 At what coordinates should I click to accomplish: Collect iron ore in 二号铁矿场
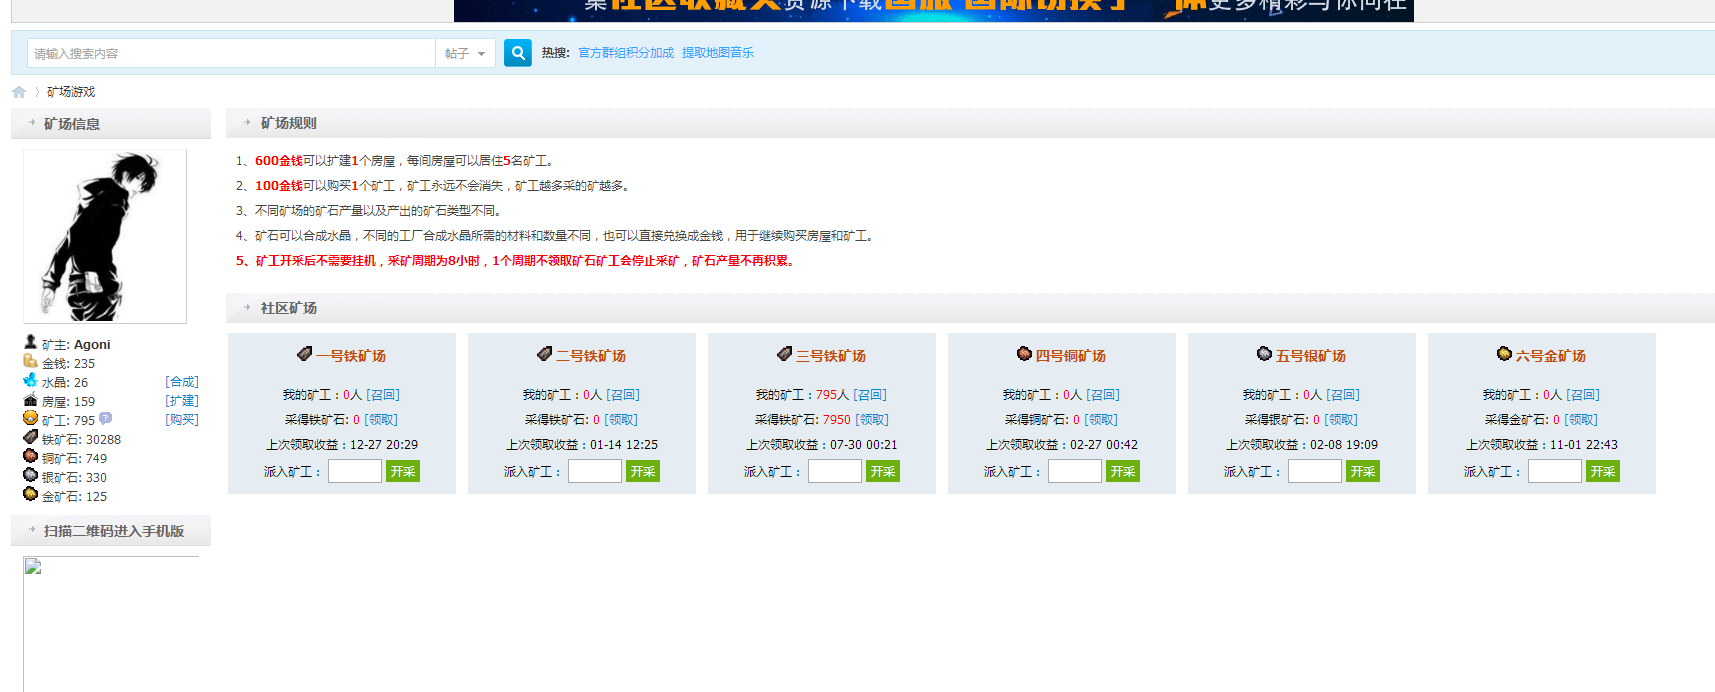point(621,420)
